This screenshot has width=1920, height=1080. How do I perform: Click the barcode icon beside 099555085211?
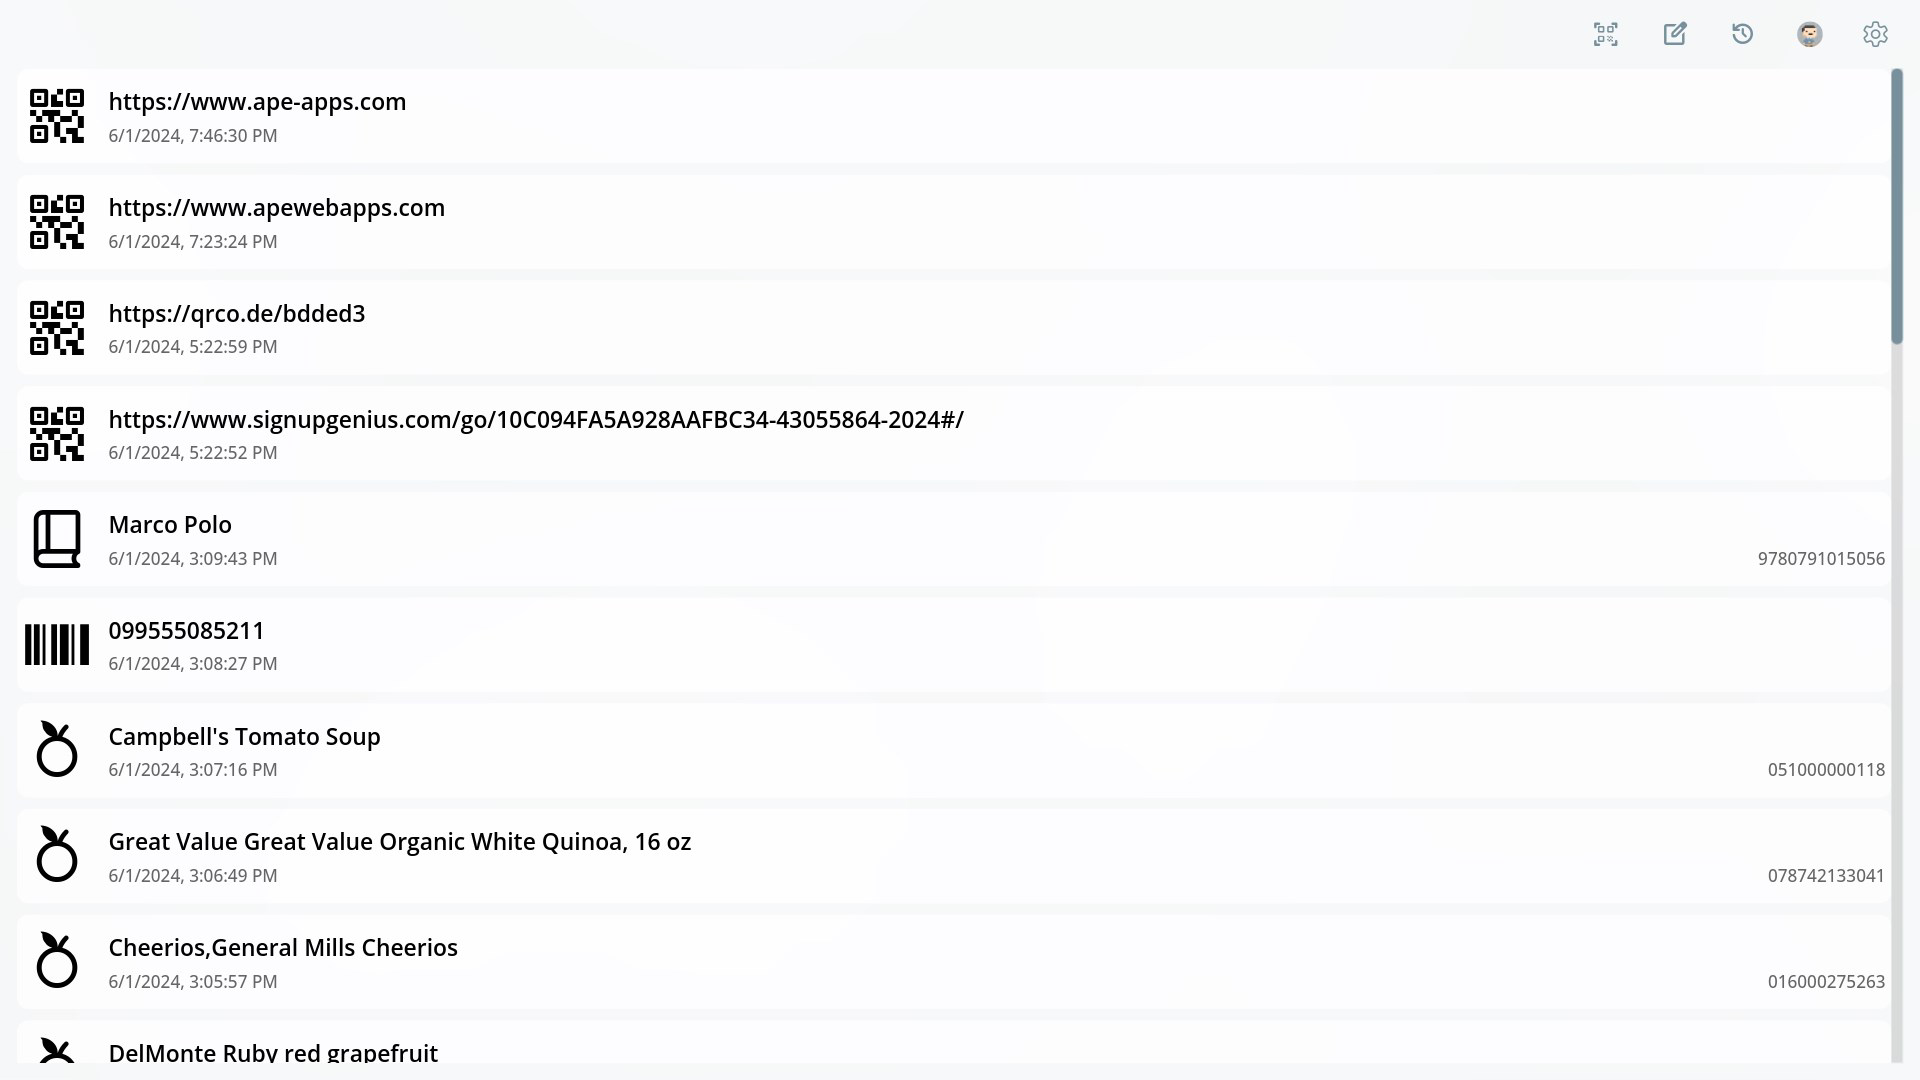[57, 645]
